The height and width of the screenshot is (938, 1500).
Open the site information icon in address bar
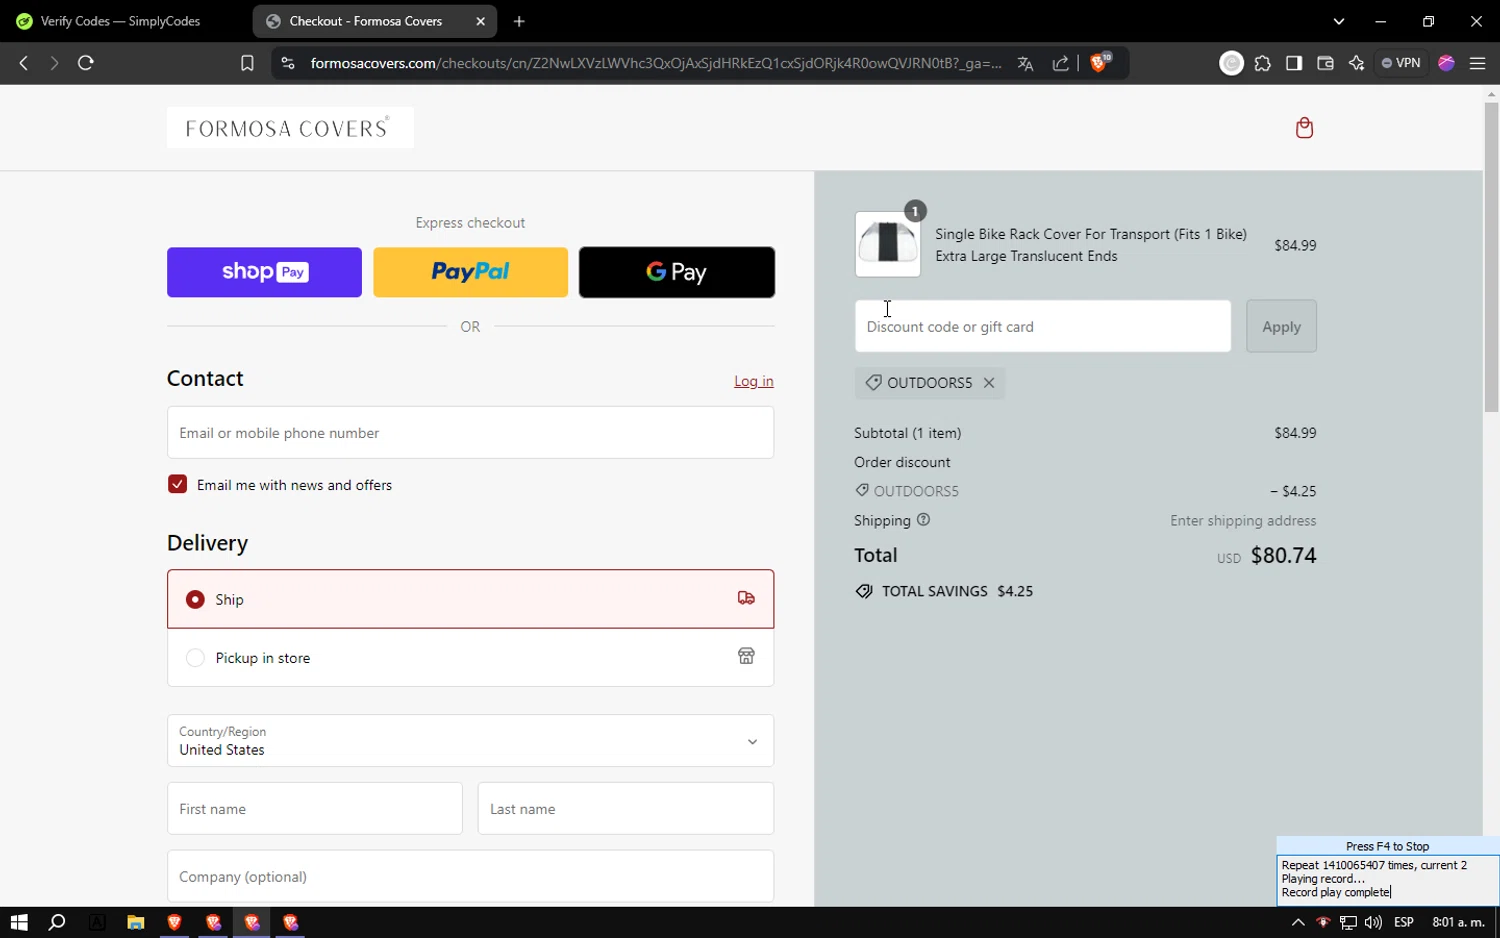click(x=288, y=63)
